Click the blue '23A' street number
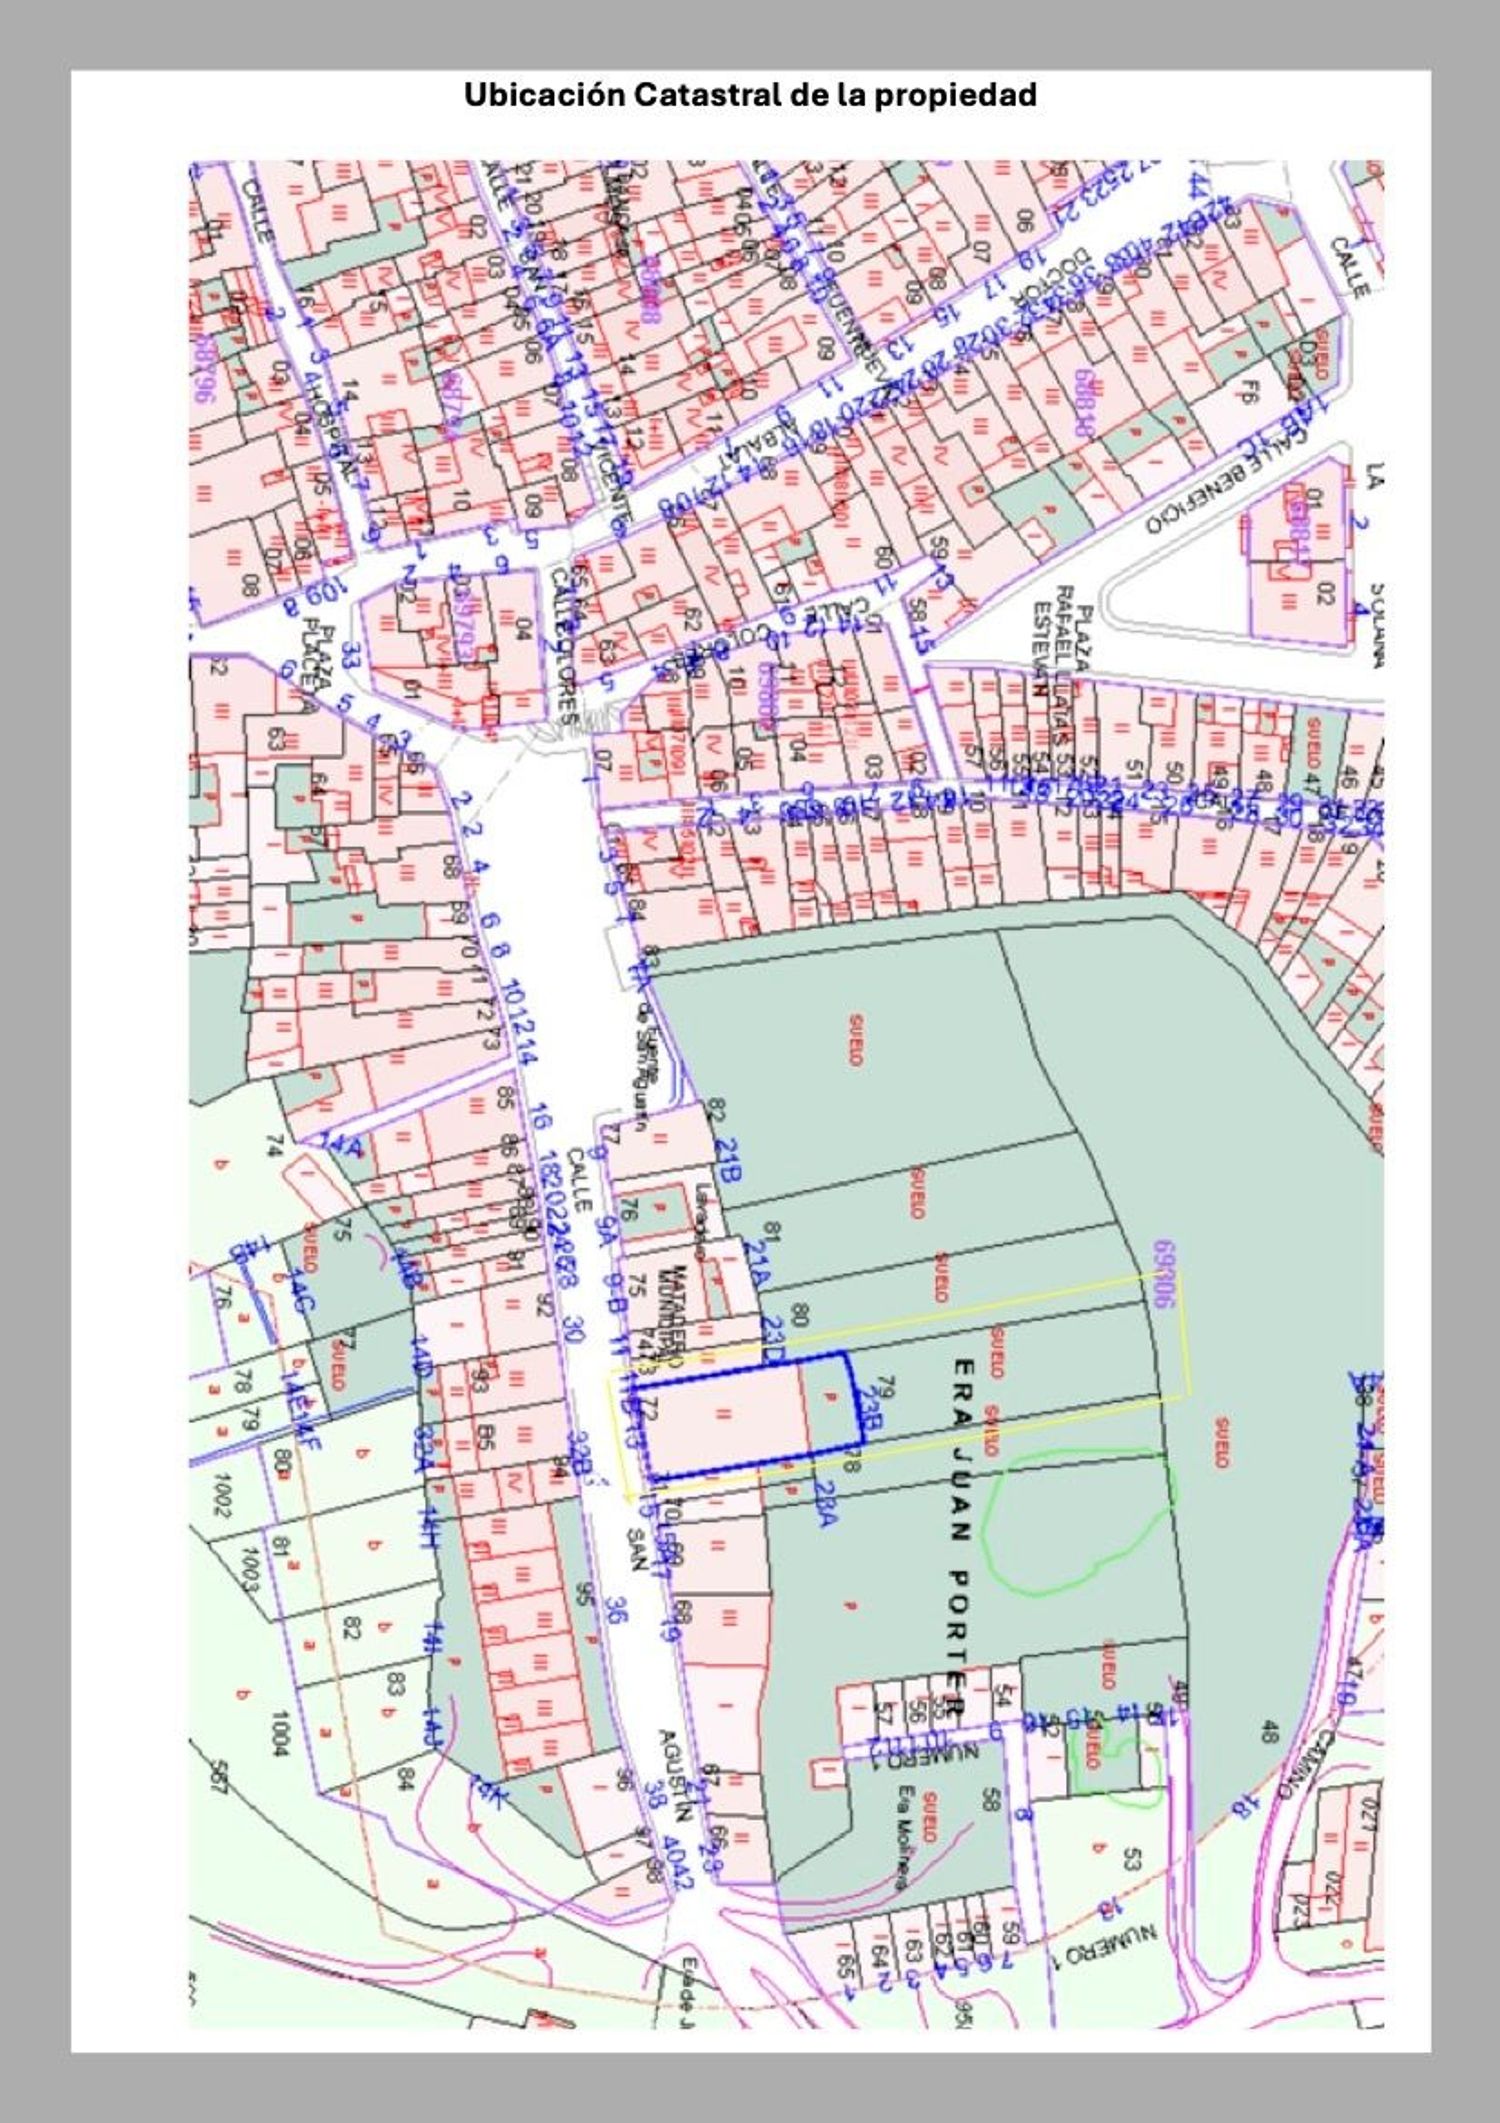 coord(824,1503)
